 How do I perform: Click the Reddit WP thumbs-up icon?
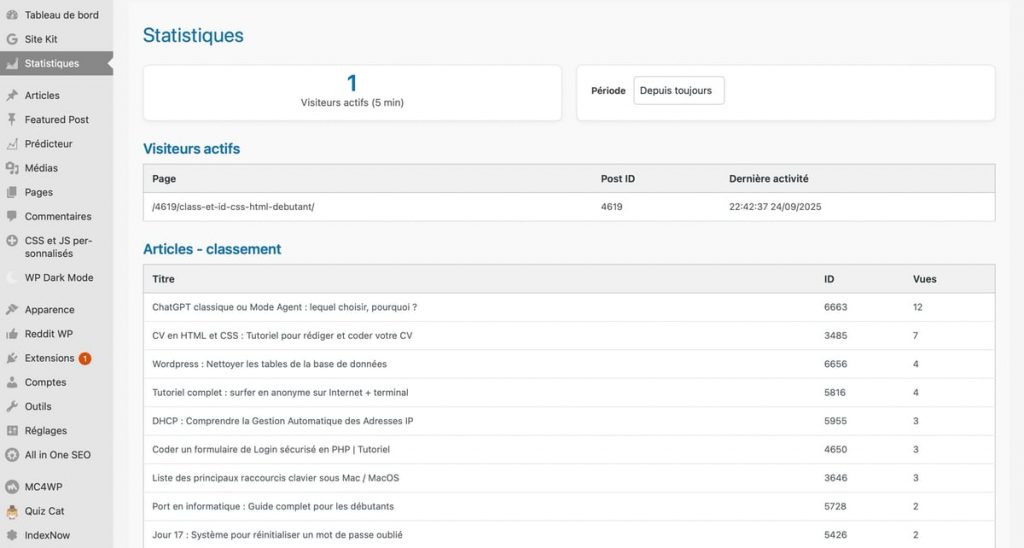point(12,334)
